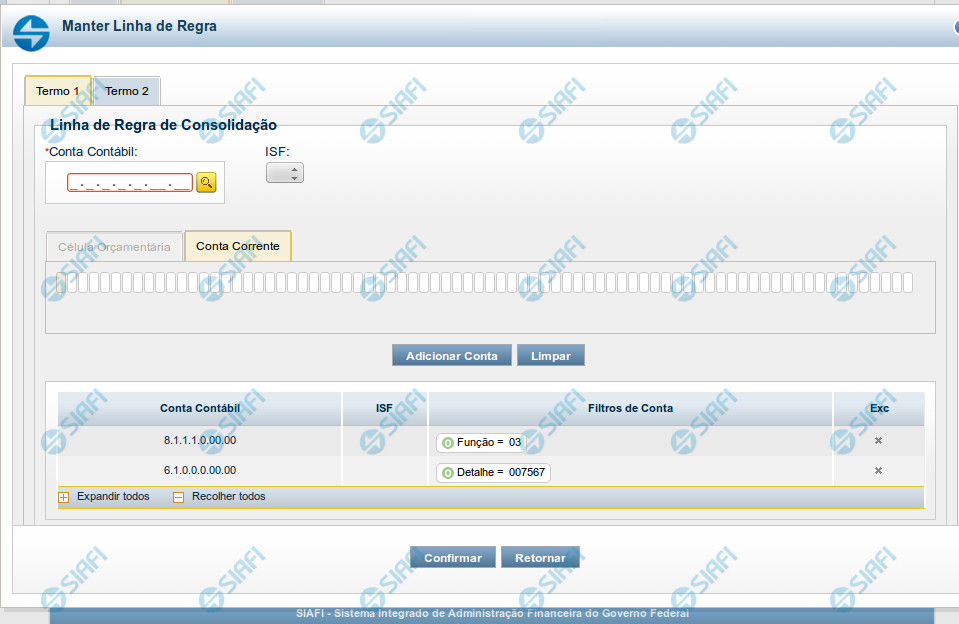Open the Célula Orçamentária tab

pyautogui.click(x=114, y=247)
